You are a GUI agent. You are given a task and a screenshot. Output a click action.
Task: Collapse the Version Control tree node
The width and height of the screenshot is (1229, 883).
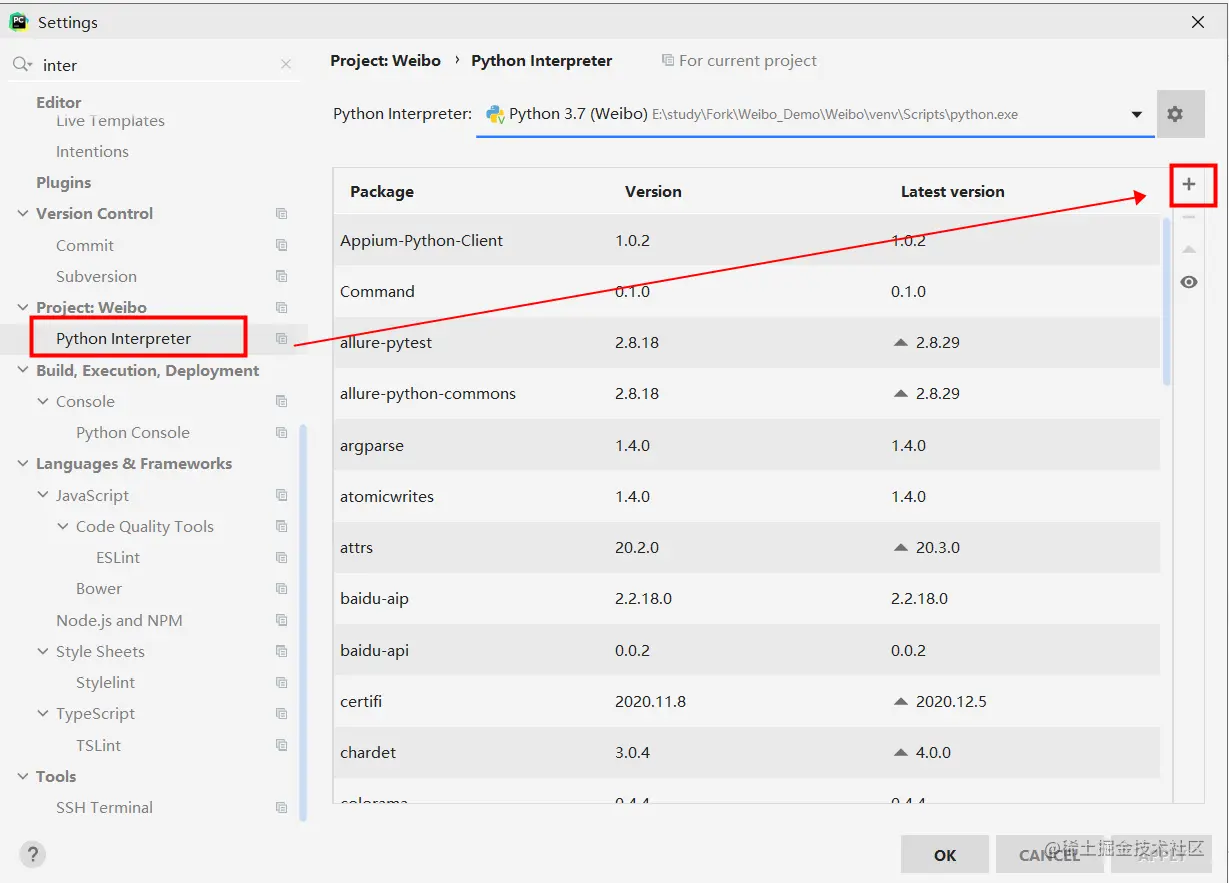coord(23,214)
